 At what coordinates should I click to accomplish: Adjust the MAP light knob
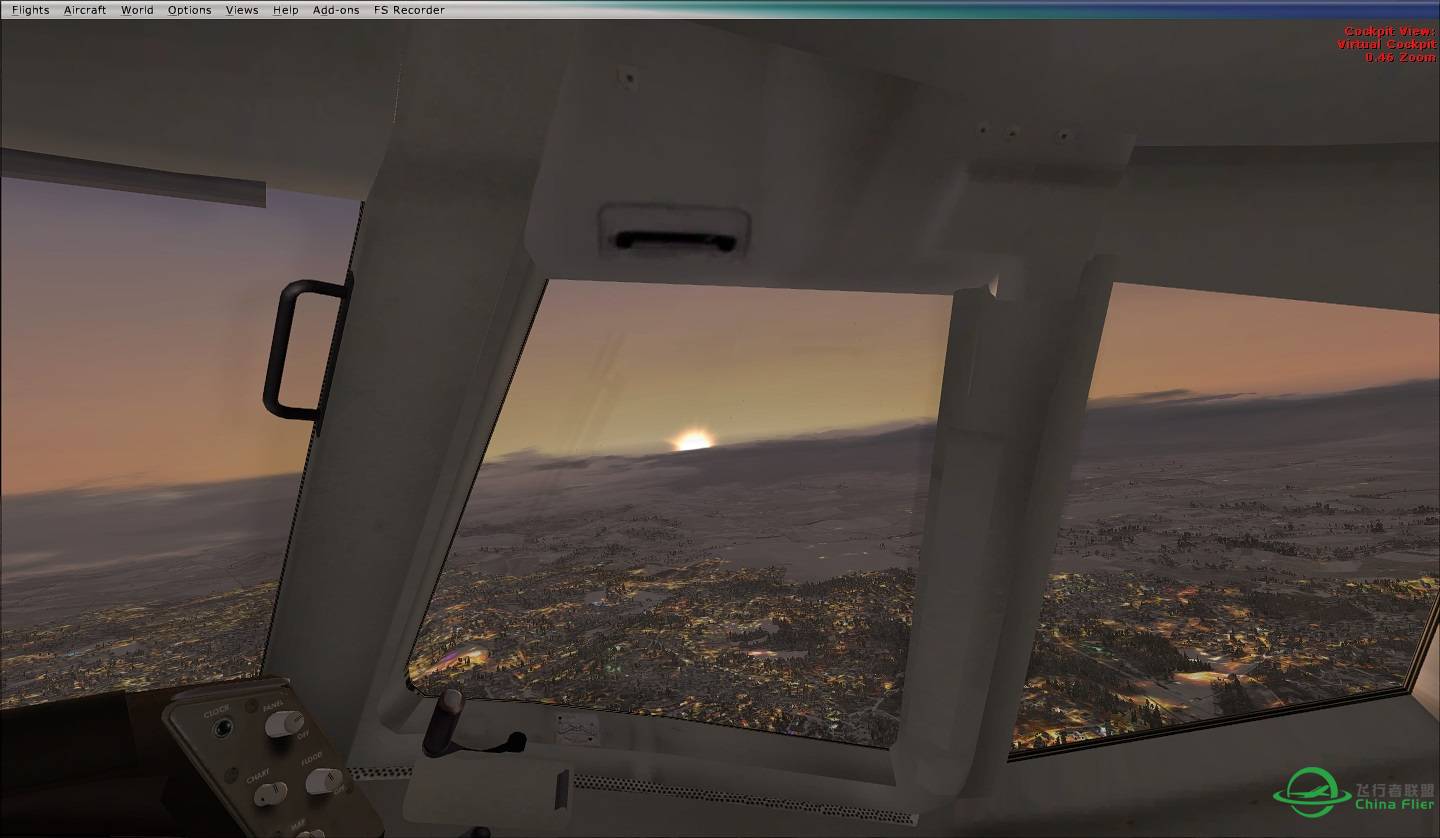pyautogui.click(x=308, y=832)
